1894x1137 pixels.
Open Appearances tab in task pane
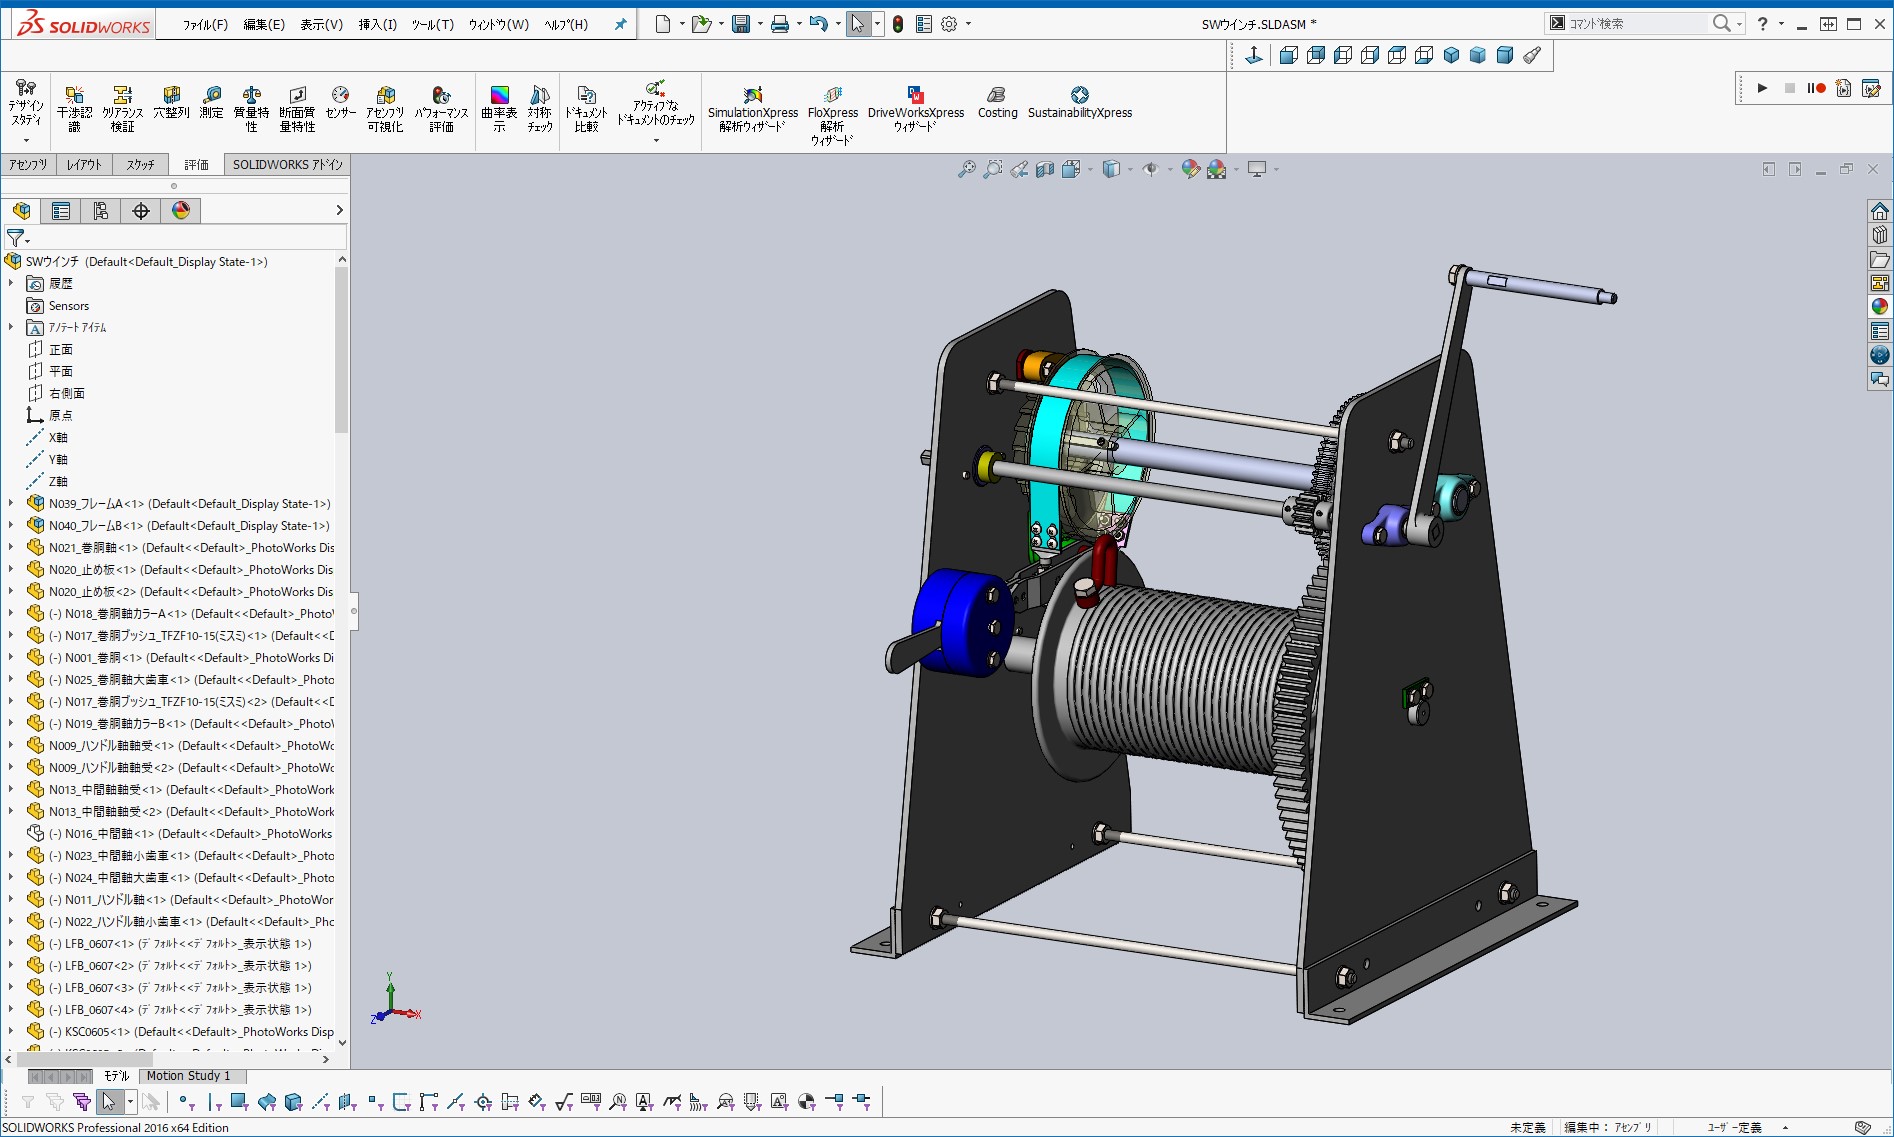(1880, 307)
